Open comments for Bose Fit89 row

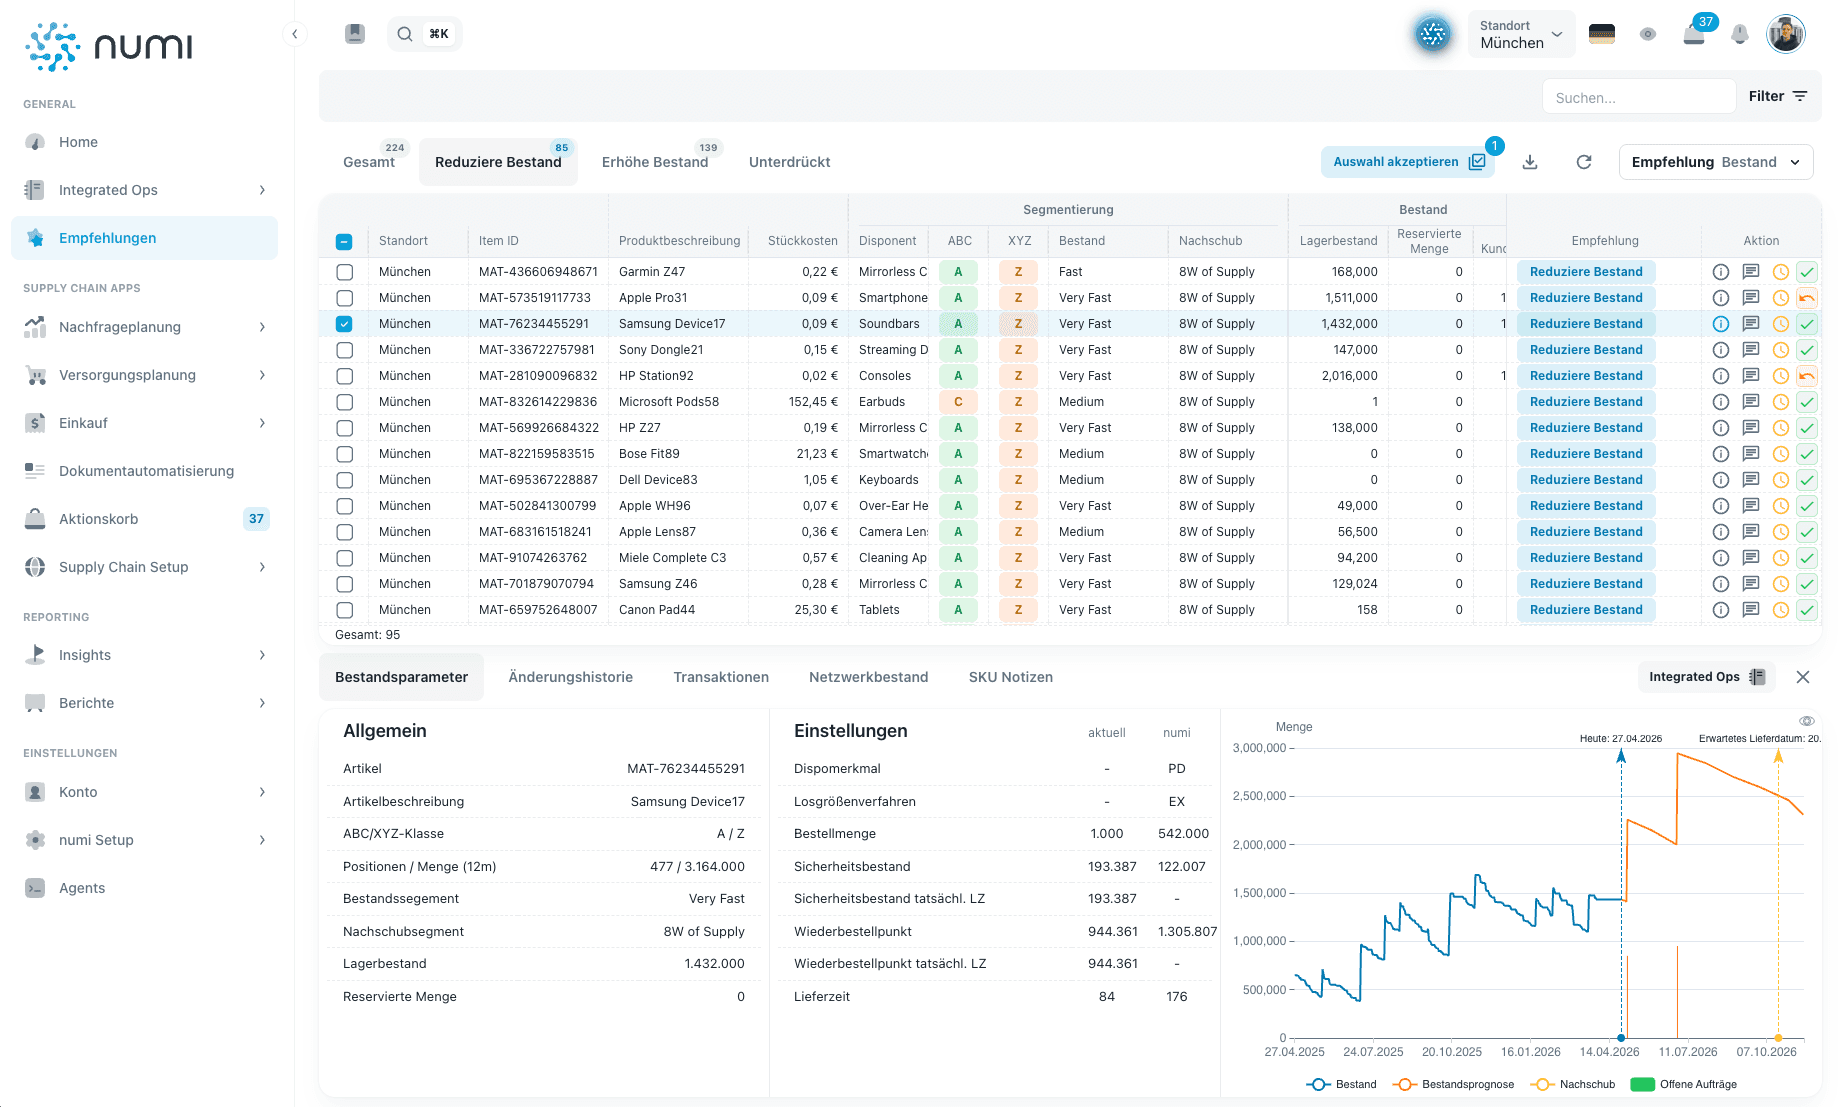click(1751, 454)
